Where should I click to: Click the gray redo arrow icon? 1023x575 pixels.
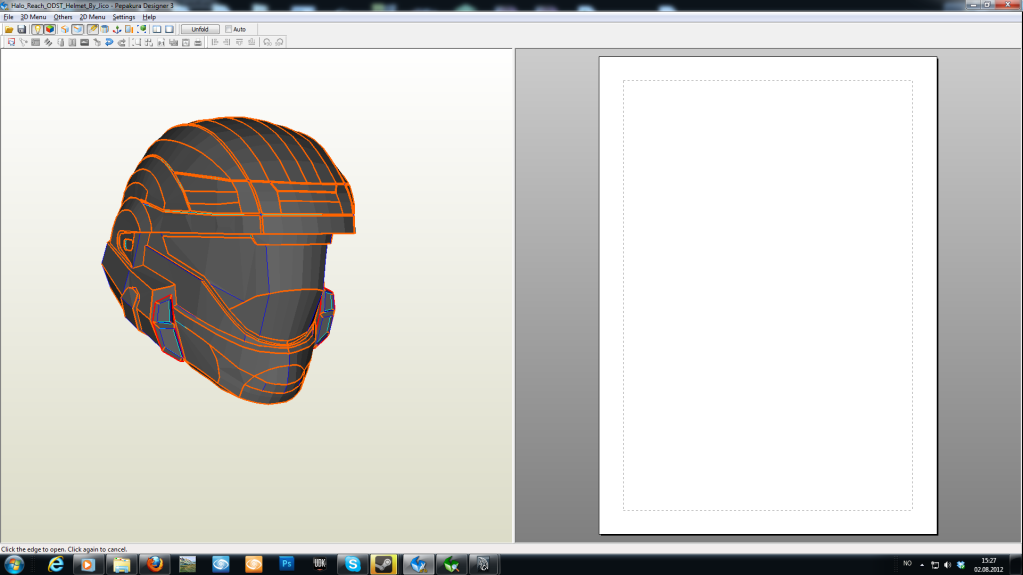121,42
